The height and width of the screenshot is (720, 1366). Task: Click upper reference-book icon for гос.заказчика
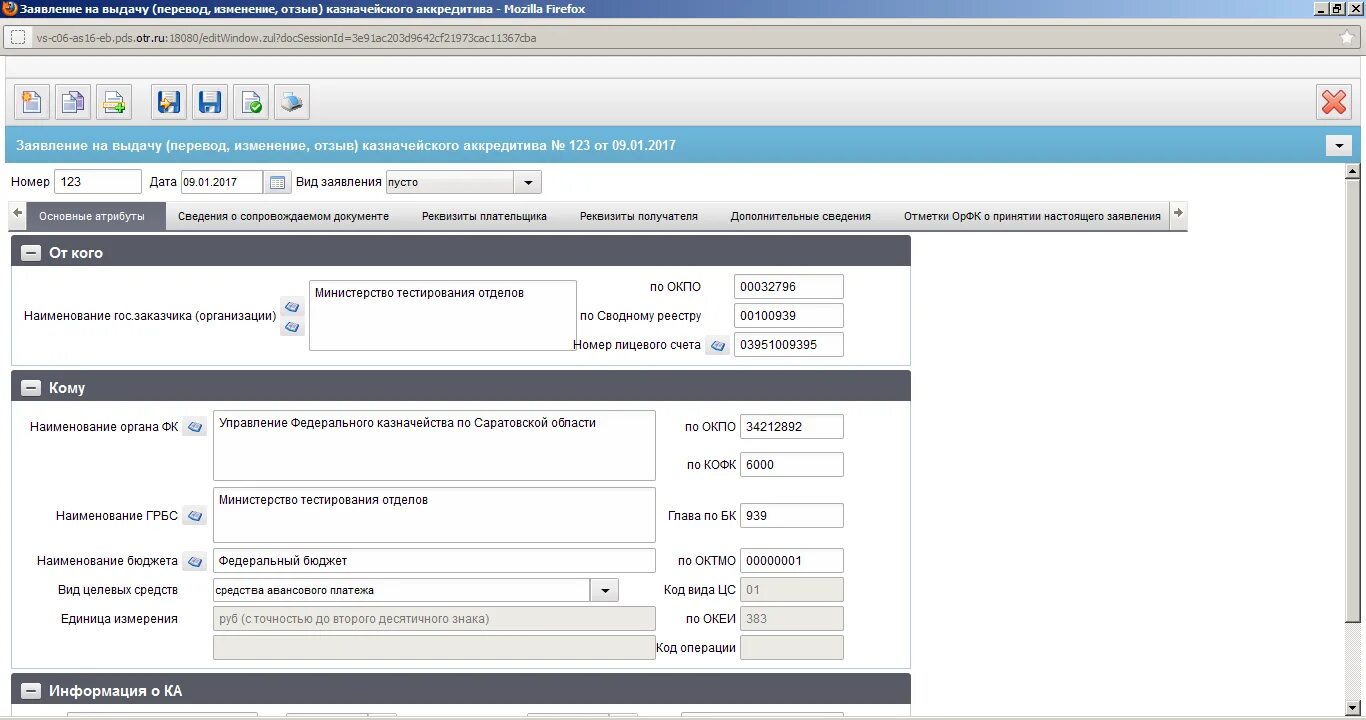point(292,306)
